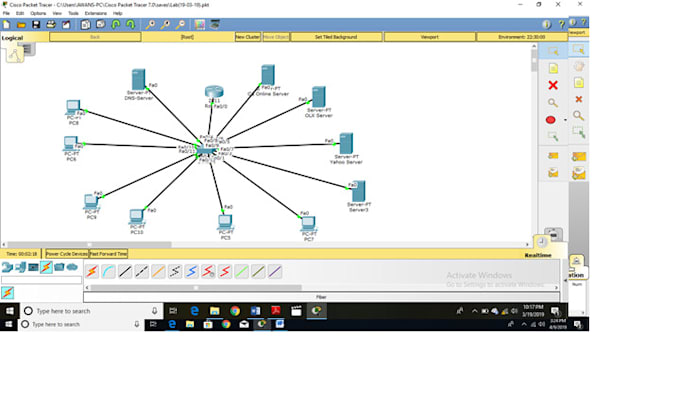Click the New Cluster button

(x=248, y=37)
